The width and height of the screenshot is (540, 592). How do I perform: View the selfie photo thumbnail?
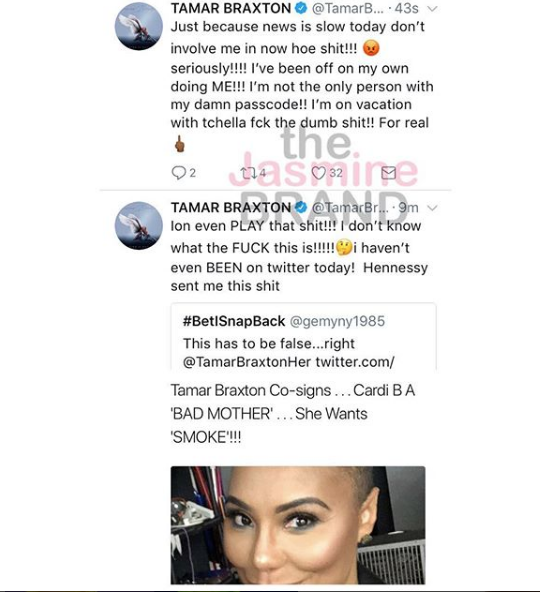pos(298,525)
